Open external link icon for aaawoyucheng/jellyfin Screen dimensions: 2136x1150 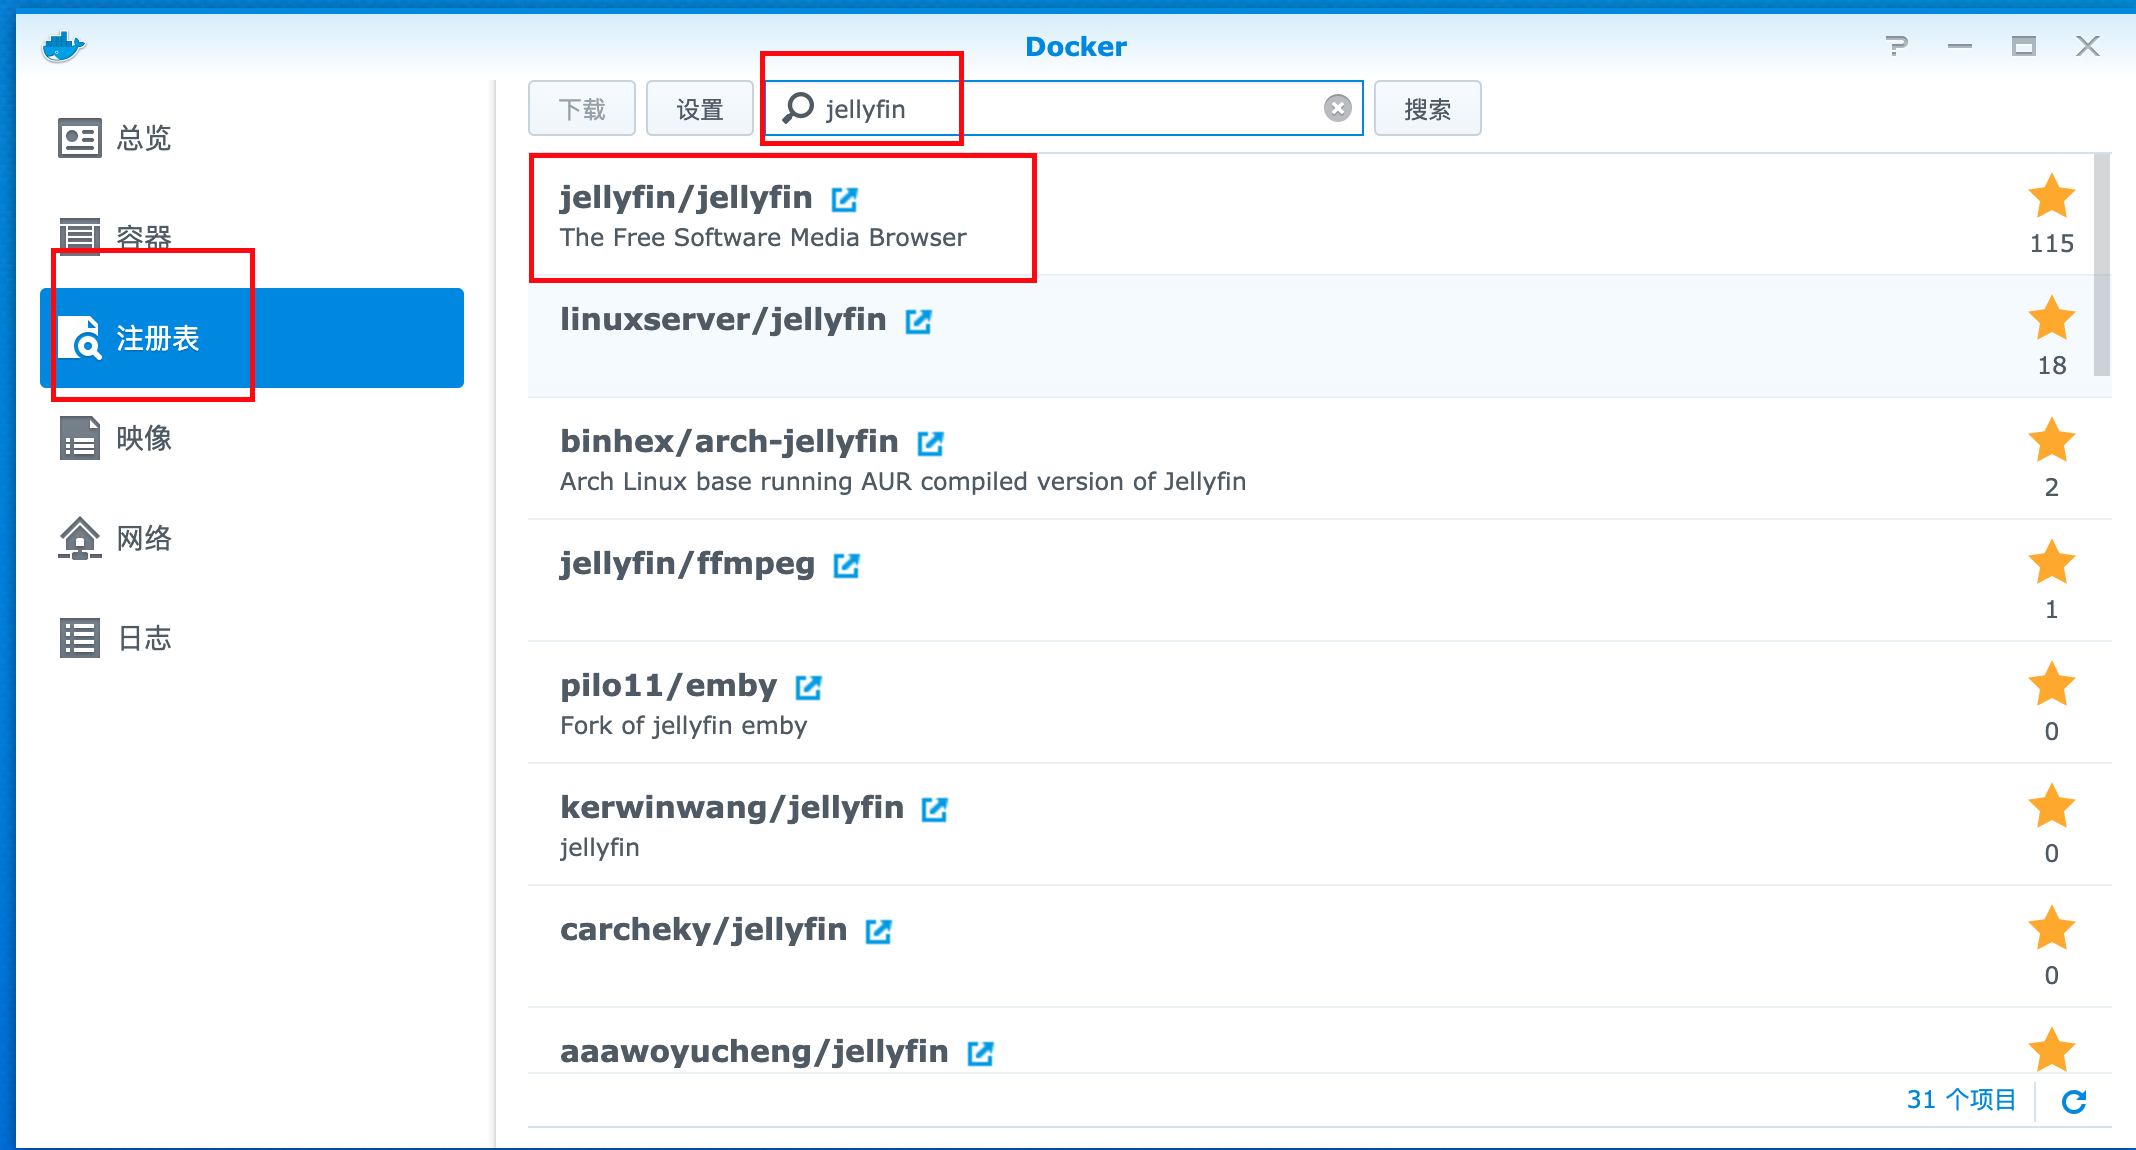pyautogui.click(x=981, y=1053)
